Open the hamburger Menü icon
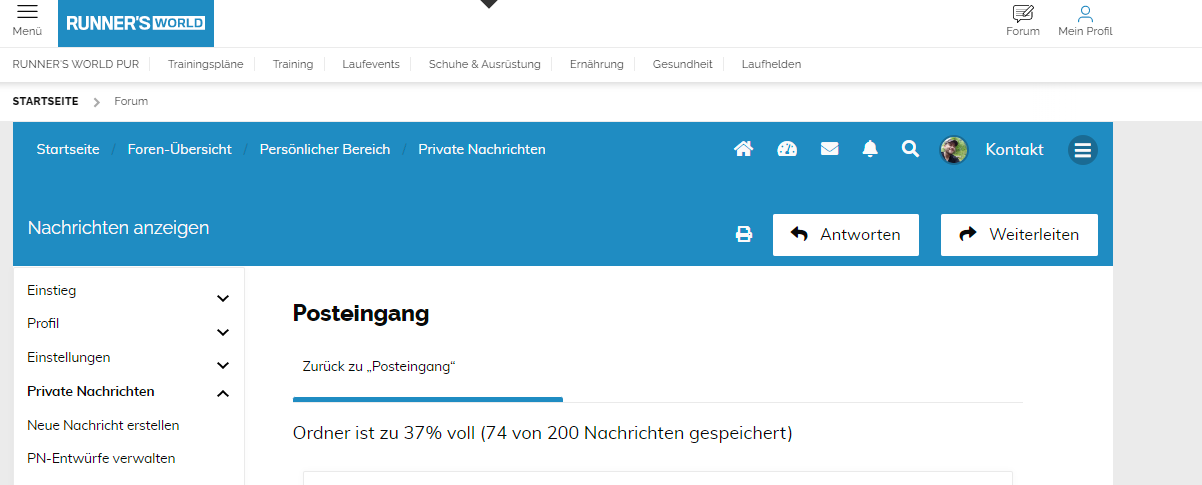1202x485 pixels. point(27,13)
